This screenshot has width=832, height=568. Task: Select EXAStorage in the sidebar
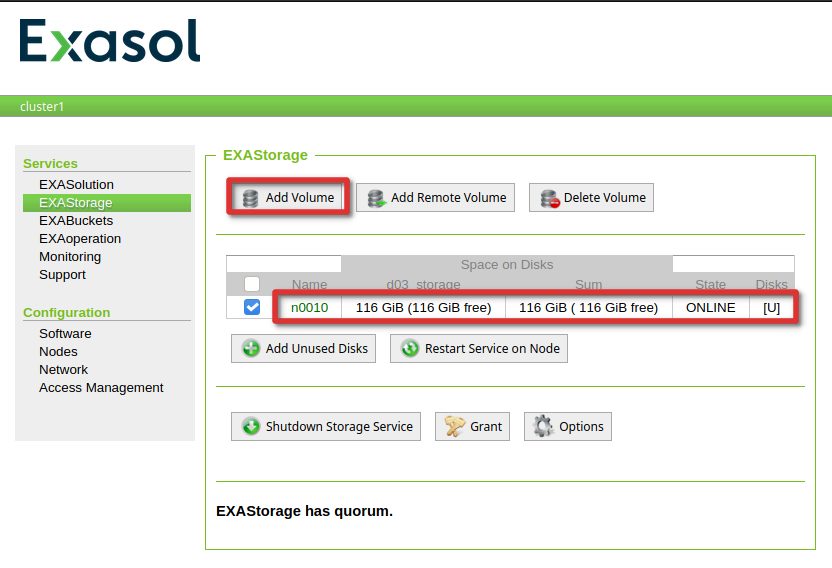click(x=107, y=203)
